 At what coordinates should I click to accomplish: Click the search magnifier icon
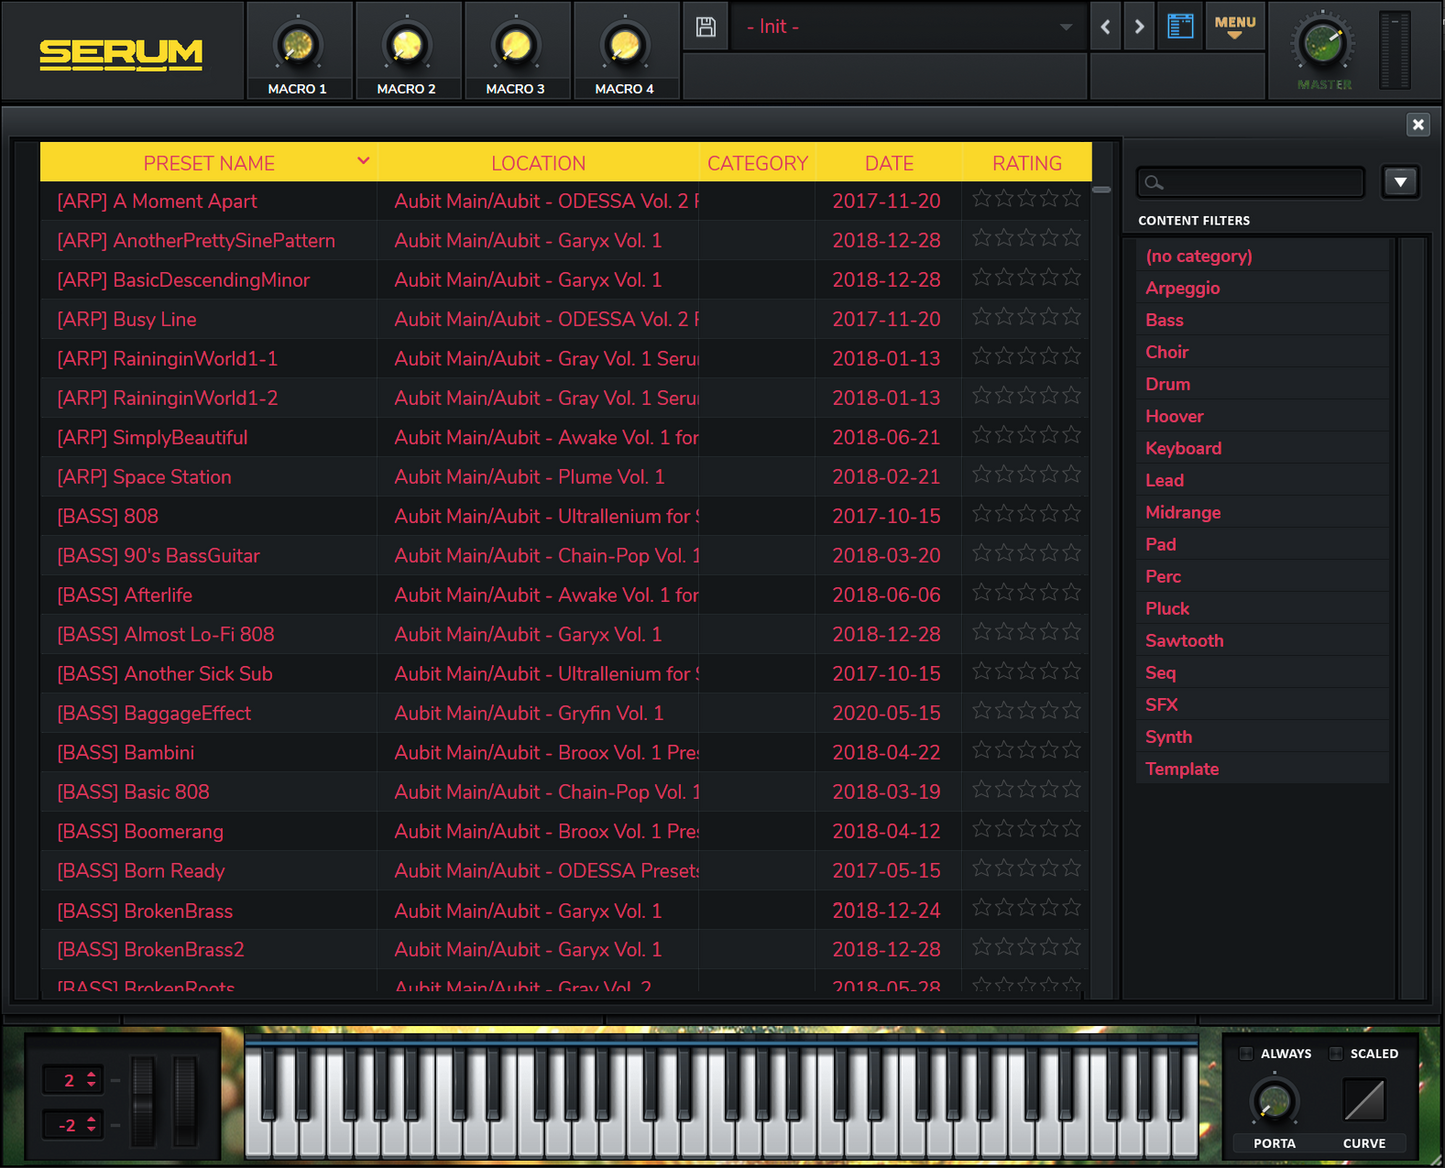click(x=1154, y=183)
